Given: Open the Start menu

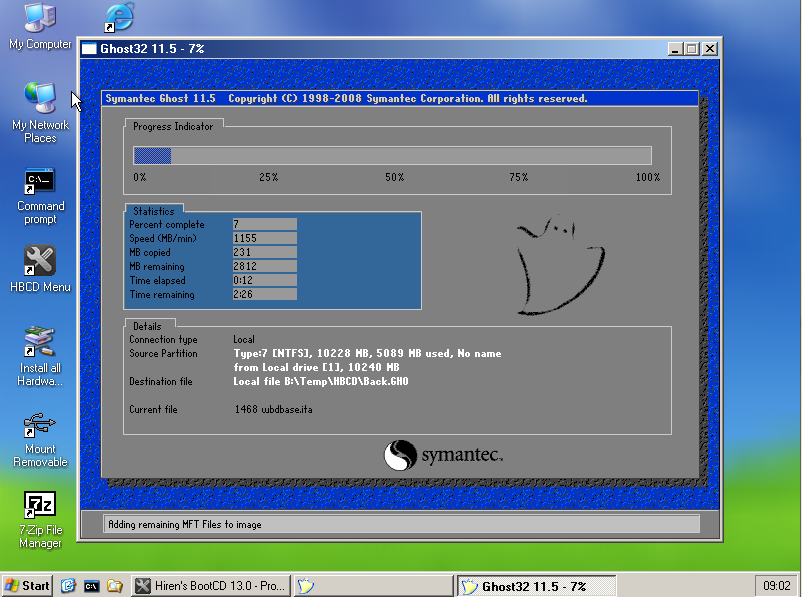Looking at the screenshot, I should [27, 586].
